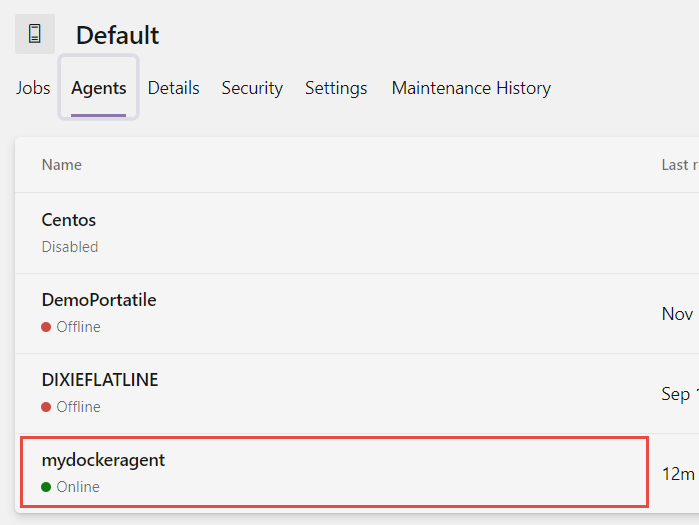Open the mydockeragent agent
Viewport: 699px width, 525px height.
pos(103,460)
